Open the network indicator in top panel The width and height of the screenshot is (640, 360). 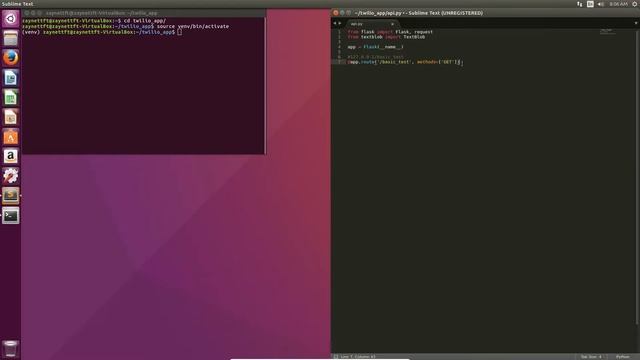[x=580, y=4]
